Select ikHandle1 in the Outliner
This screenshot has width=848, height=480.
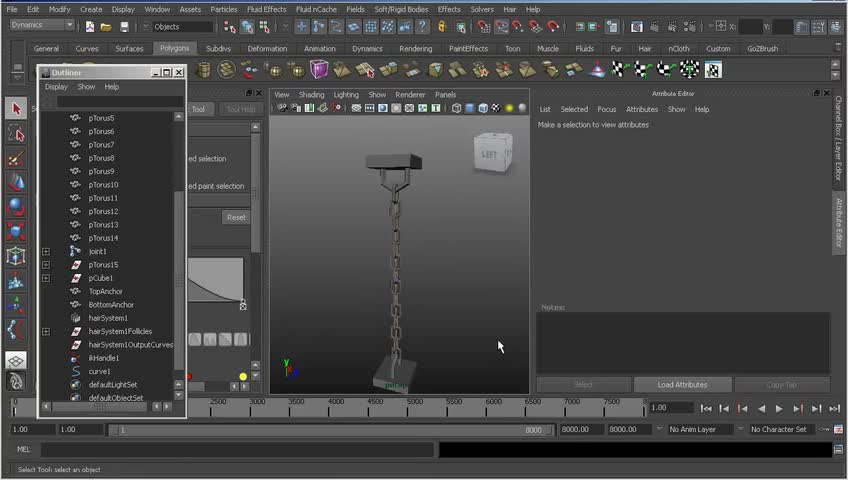(x=104, y=358)
